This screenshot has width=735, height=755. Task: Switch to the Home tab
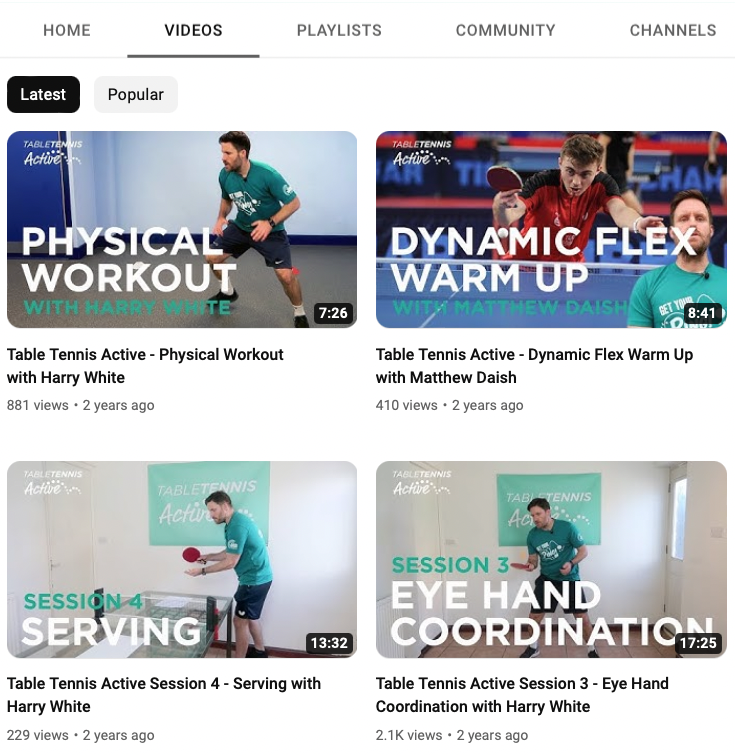pos(66,30)
